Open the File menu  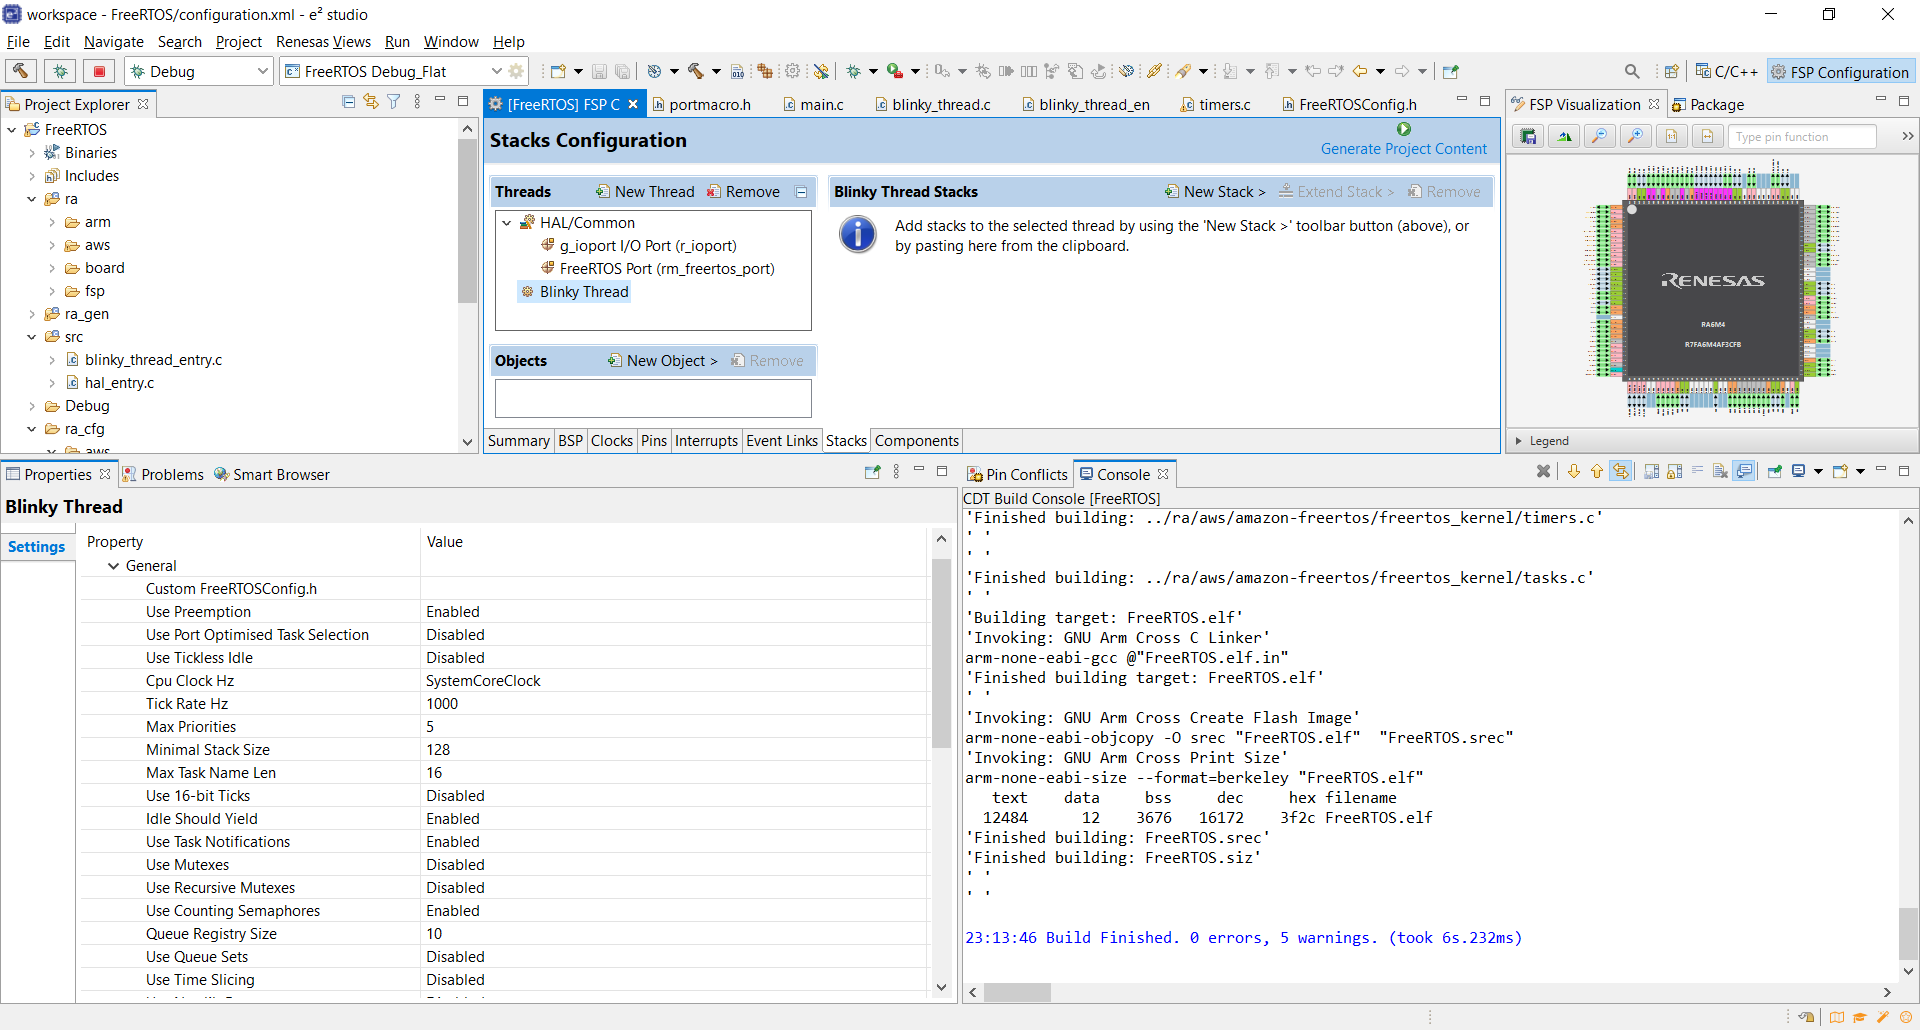click(x=18, y=42)
